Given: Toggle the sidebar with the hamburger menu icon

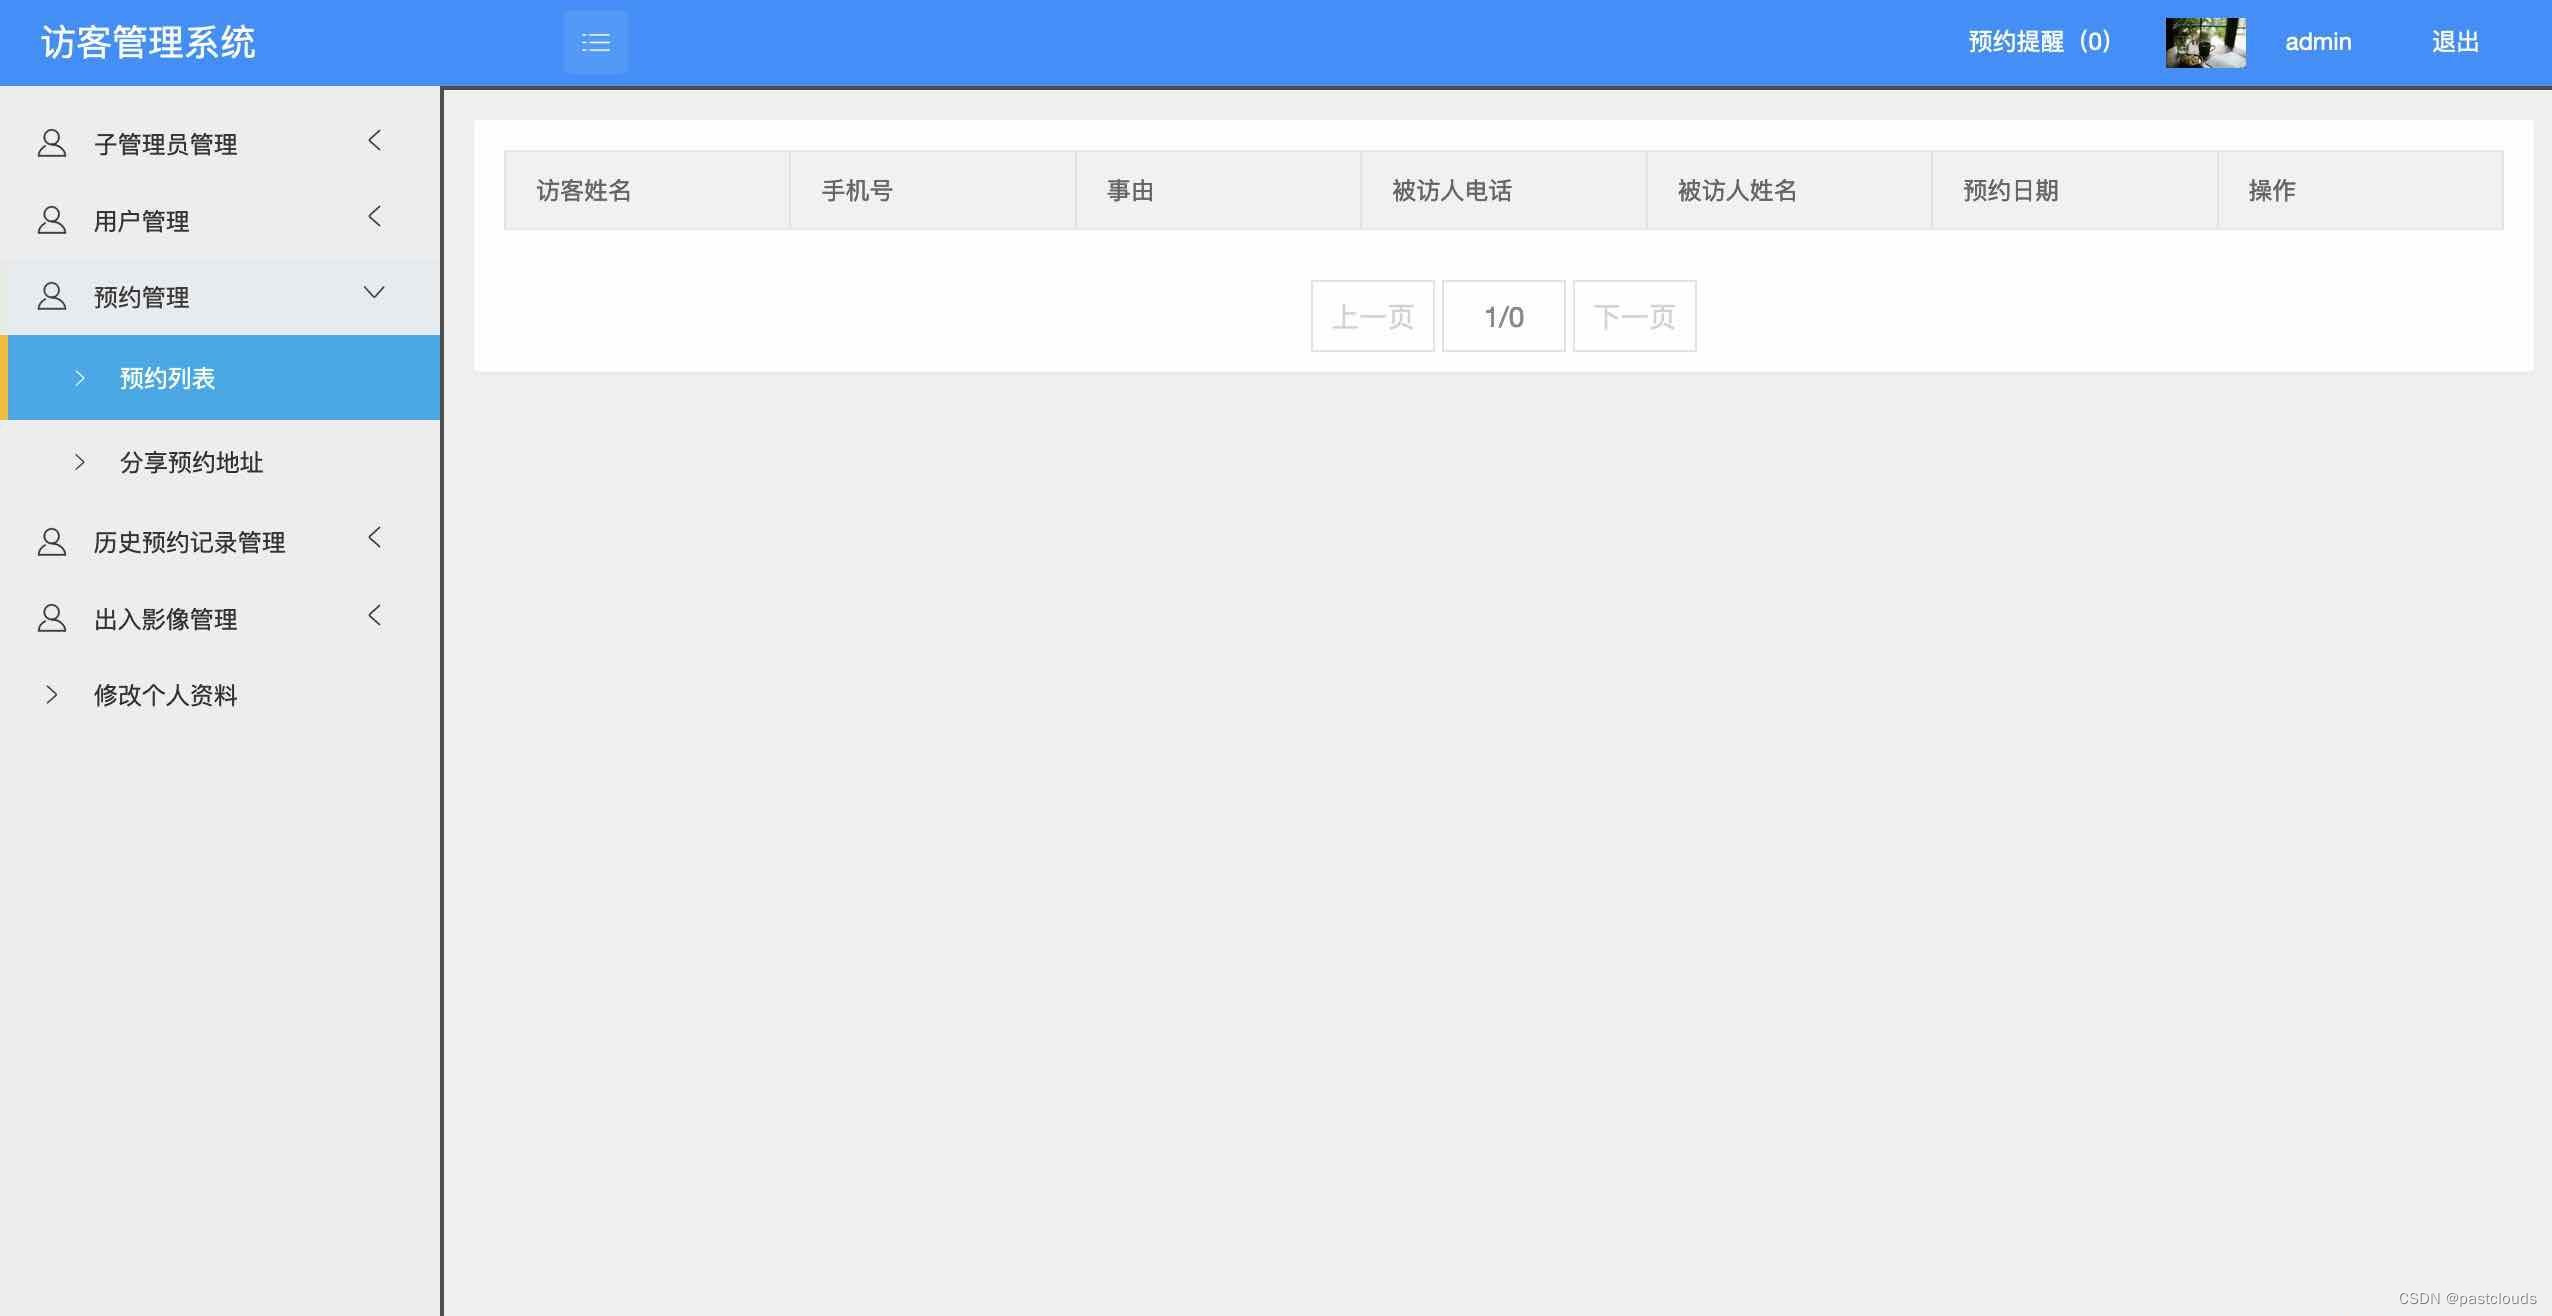Looking at the screenshot, I should click(596, 42).
